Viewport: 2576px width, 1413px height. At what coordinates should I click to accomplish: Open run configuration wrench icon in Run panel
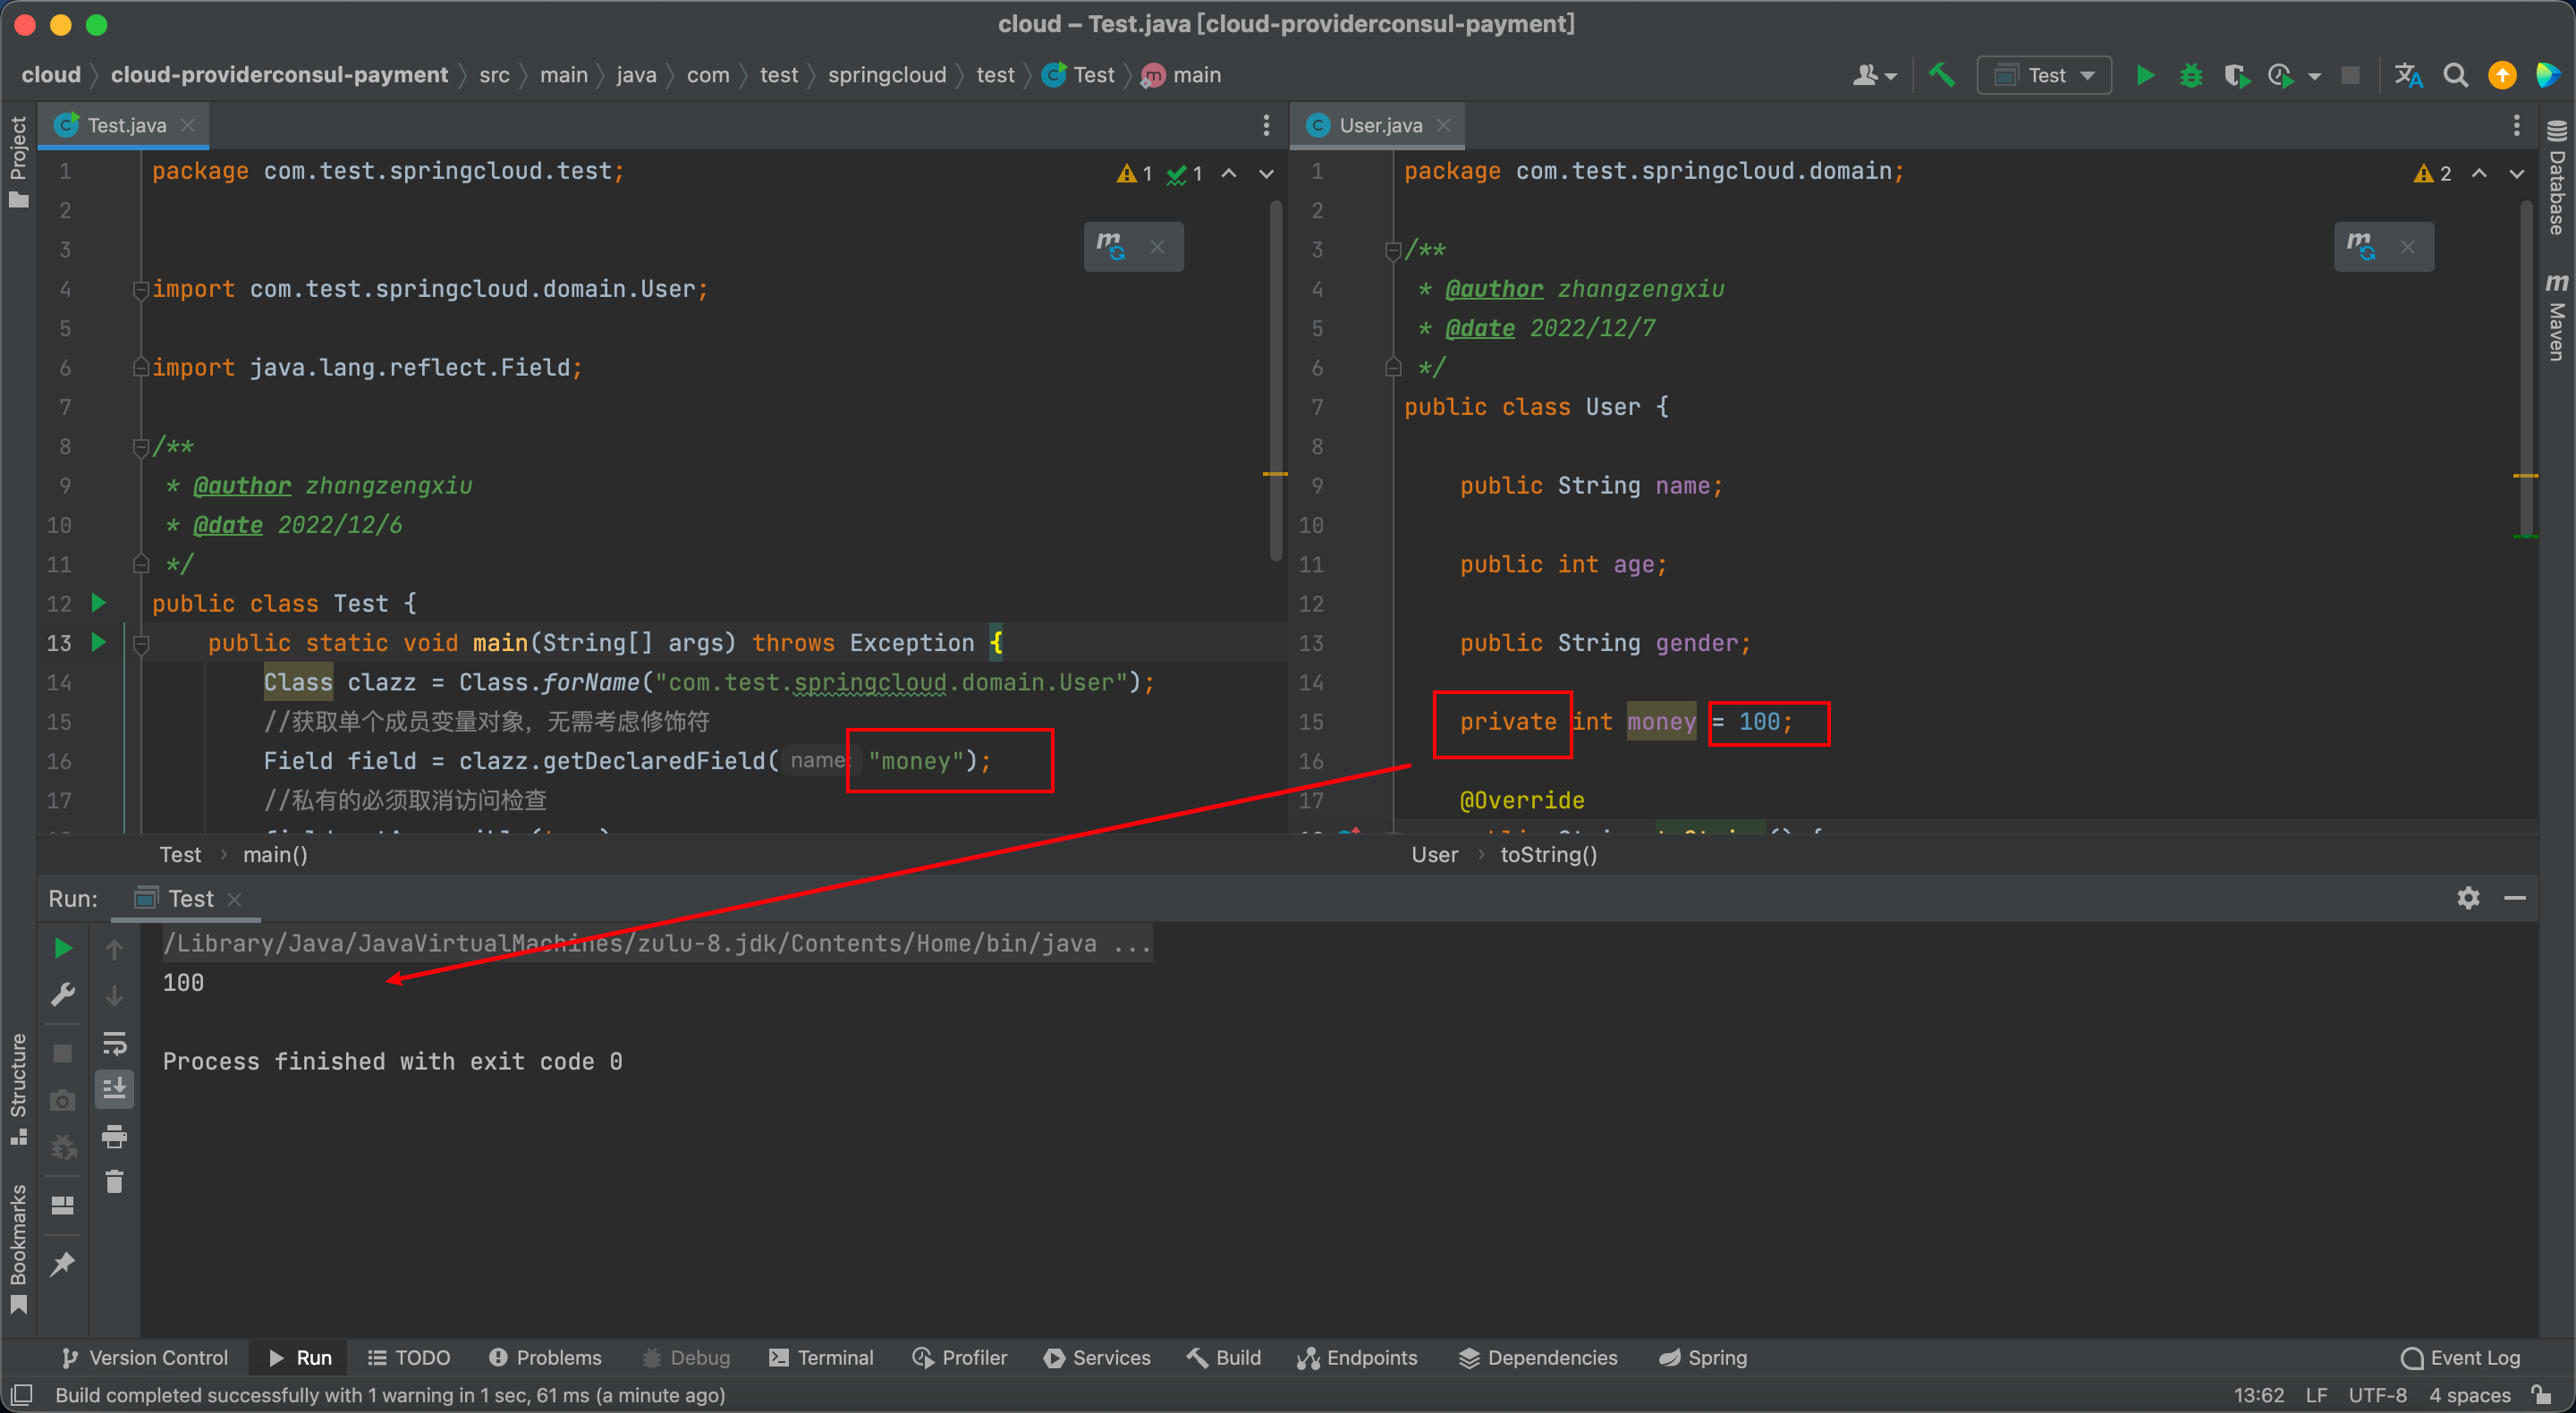(62, 994)
